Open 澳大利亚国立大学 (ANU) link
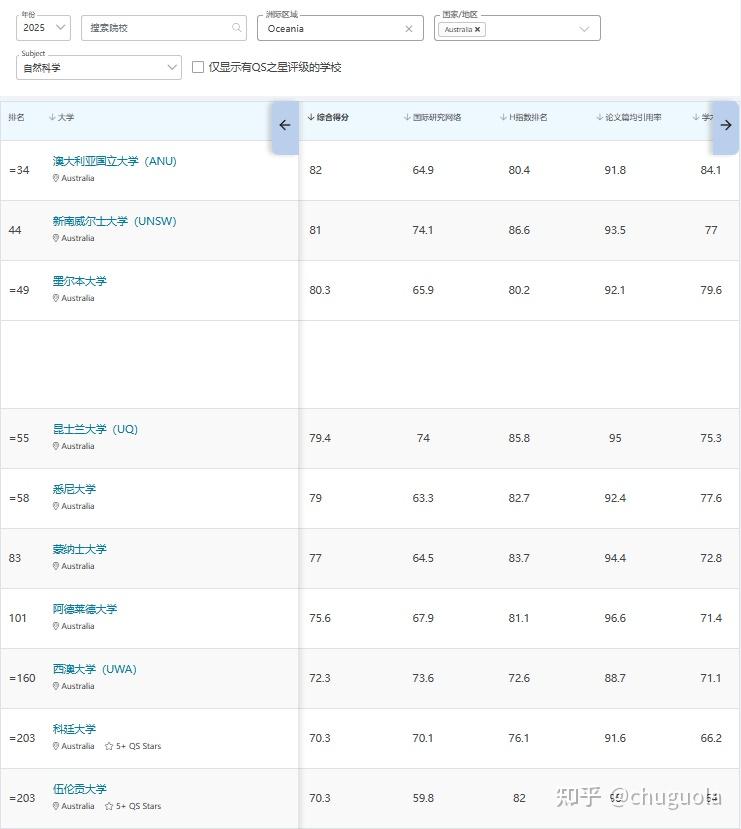This screenshot has height=829, width=741. [x=114, y=161]
